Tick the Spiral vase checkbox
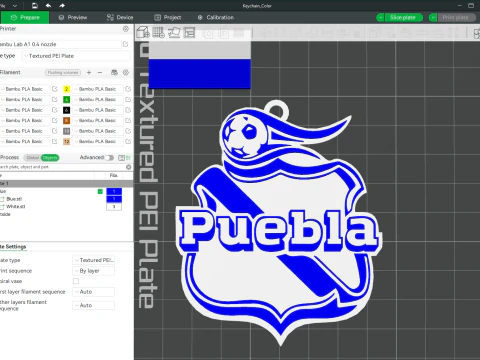This screenshot has width=480, height=360. click(76, 281)
